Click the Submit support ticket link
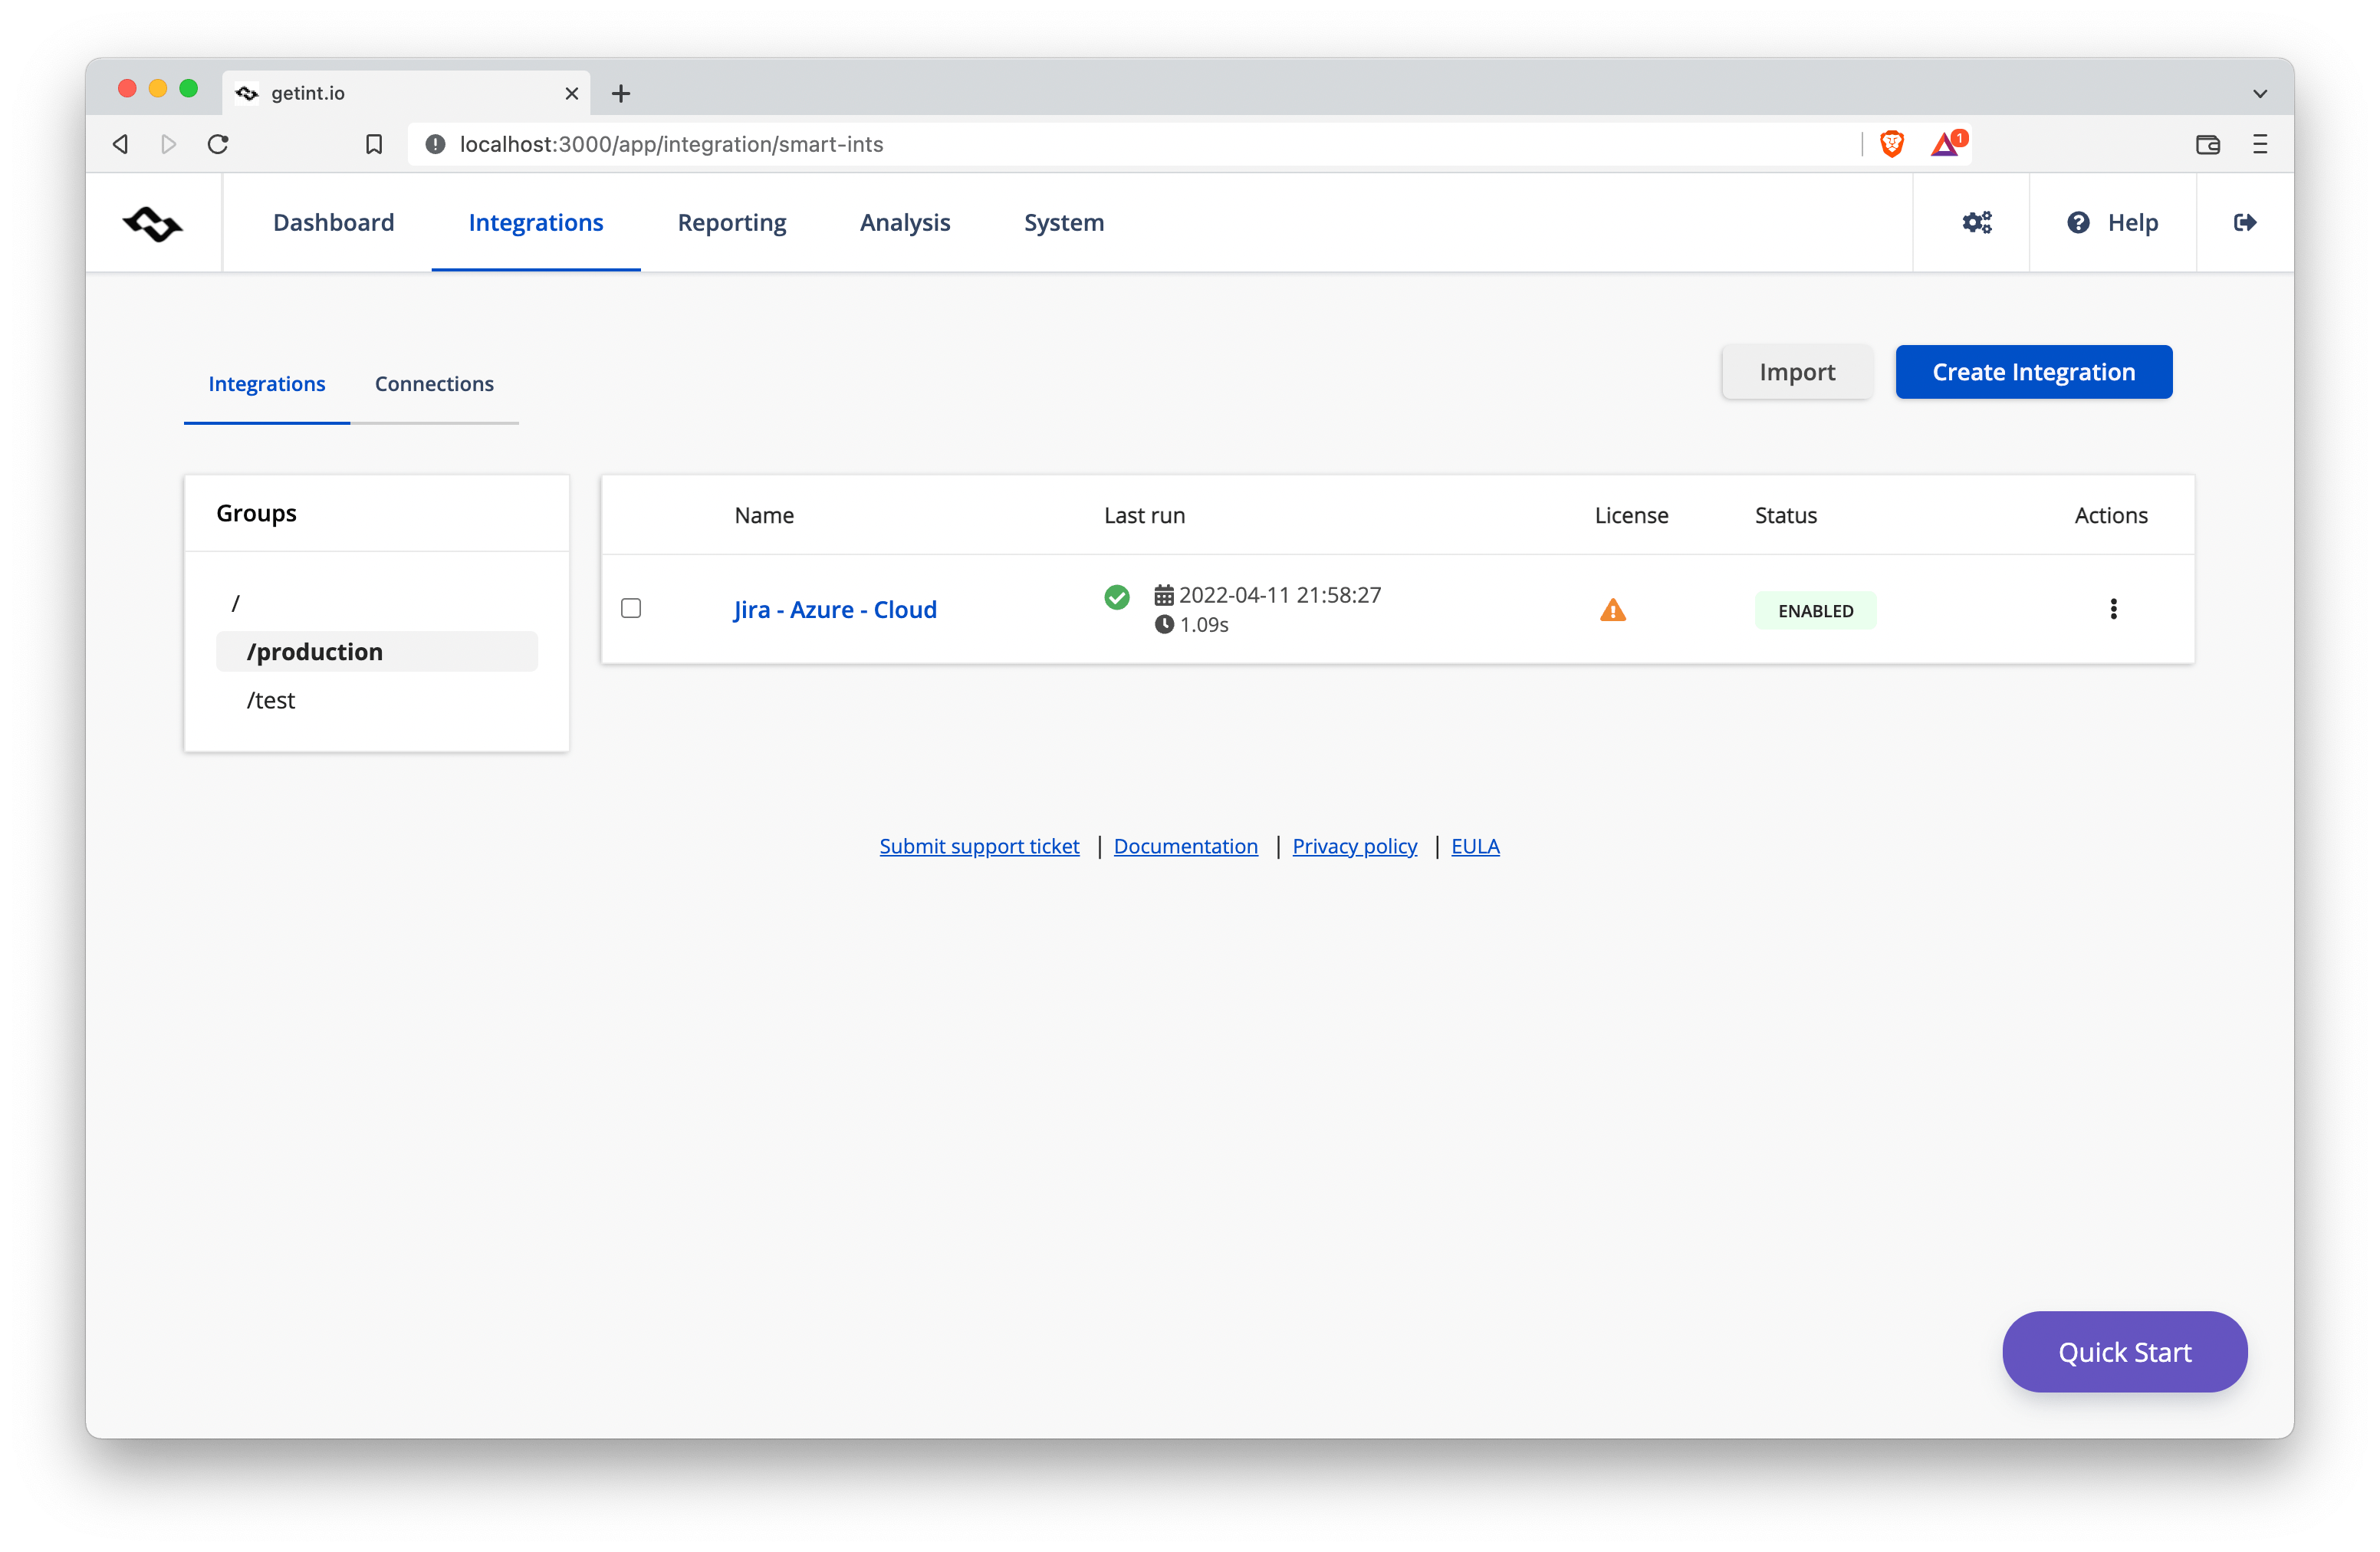The image size is (2380, 1552). (979, 846)
